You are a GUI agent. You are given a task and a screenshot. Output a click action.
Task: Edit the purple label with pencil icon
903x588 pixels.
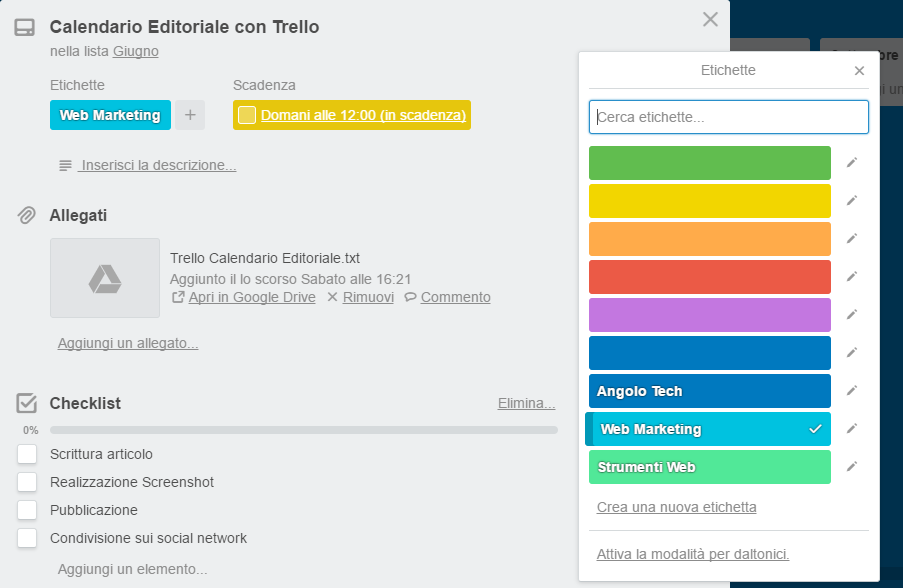[852, 315]
